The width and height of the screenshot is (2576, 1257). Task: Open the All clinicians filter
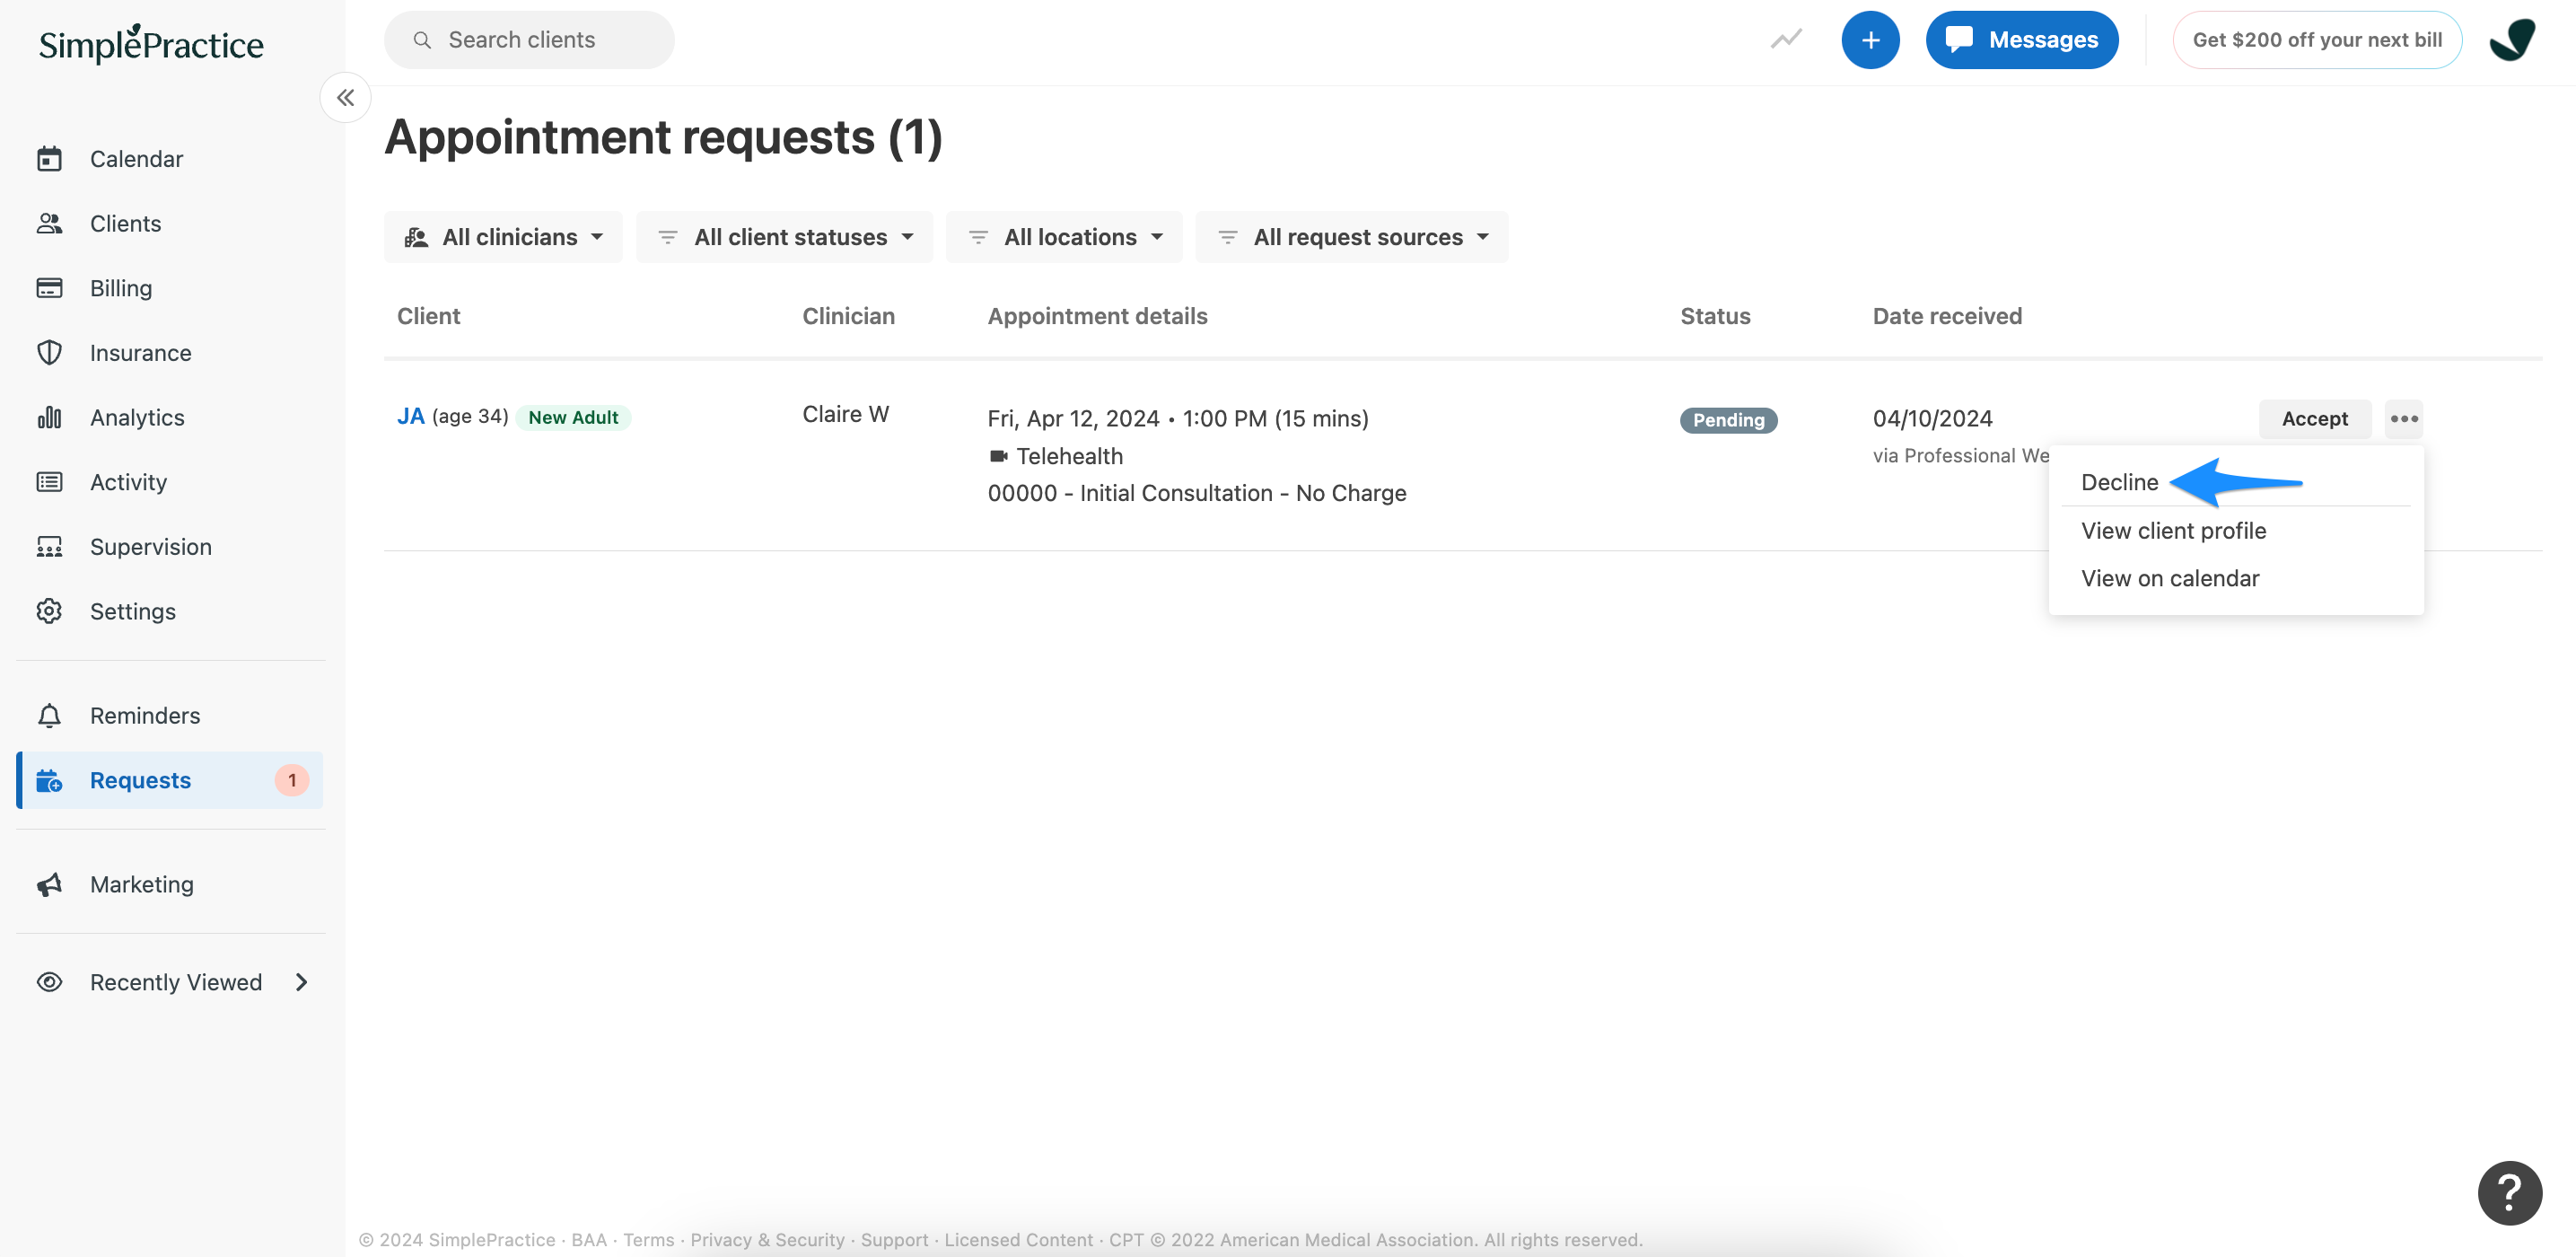(503, 236)
